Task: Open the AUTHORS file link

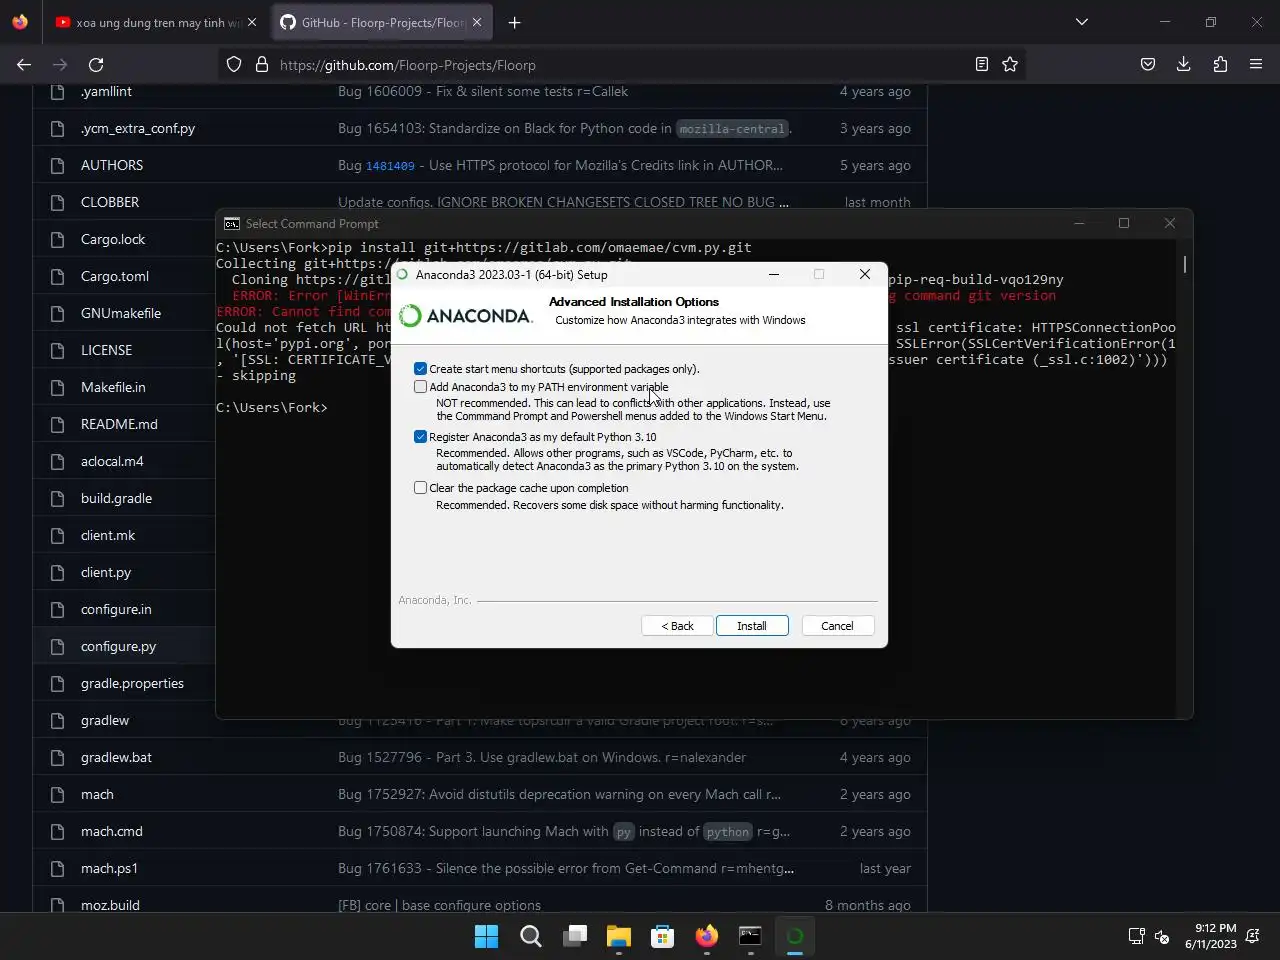Action: click(x=112, y=165)
